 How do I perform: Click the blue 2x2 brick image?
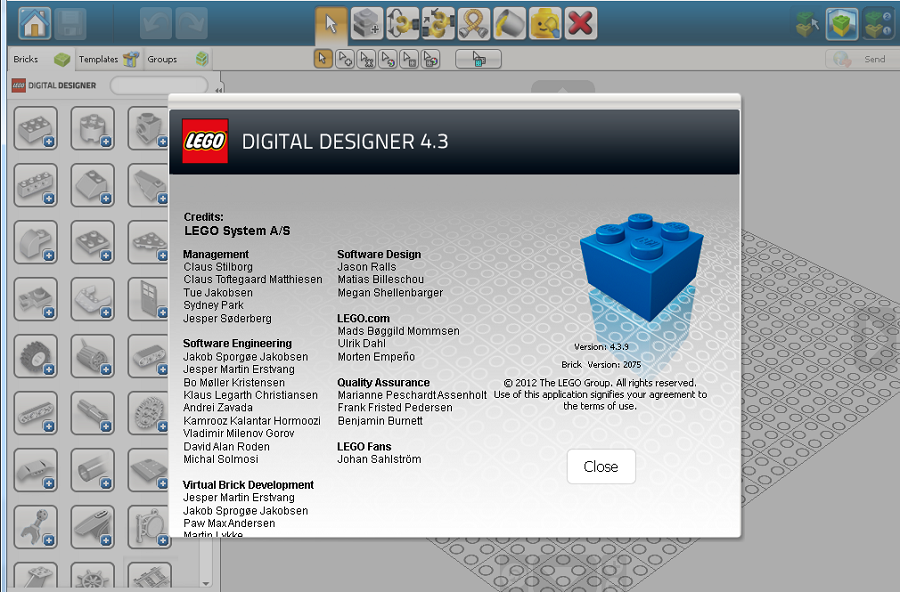[x=642, y=267]
